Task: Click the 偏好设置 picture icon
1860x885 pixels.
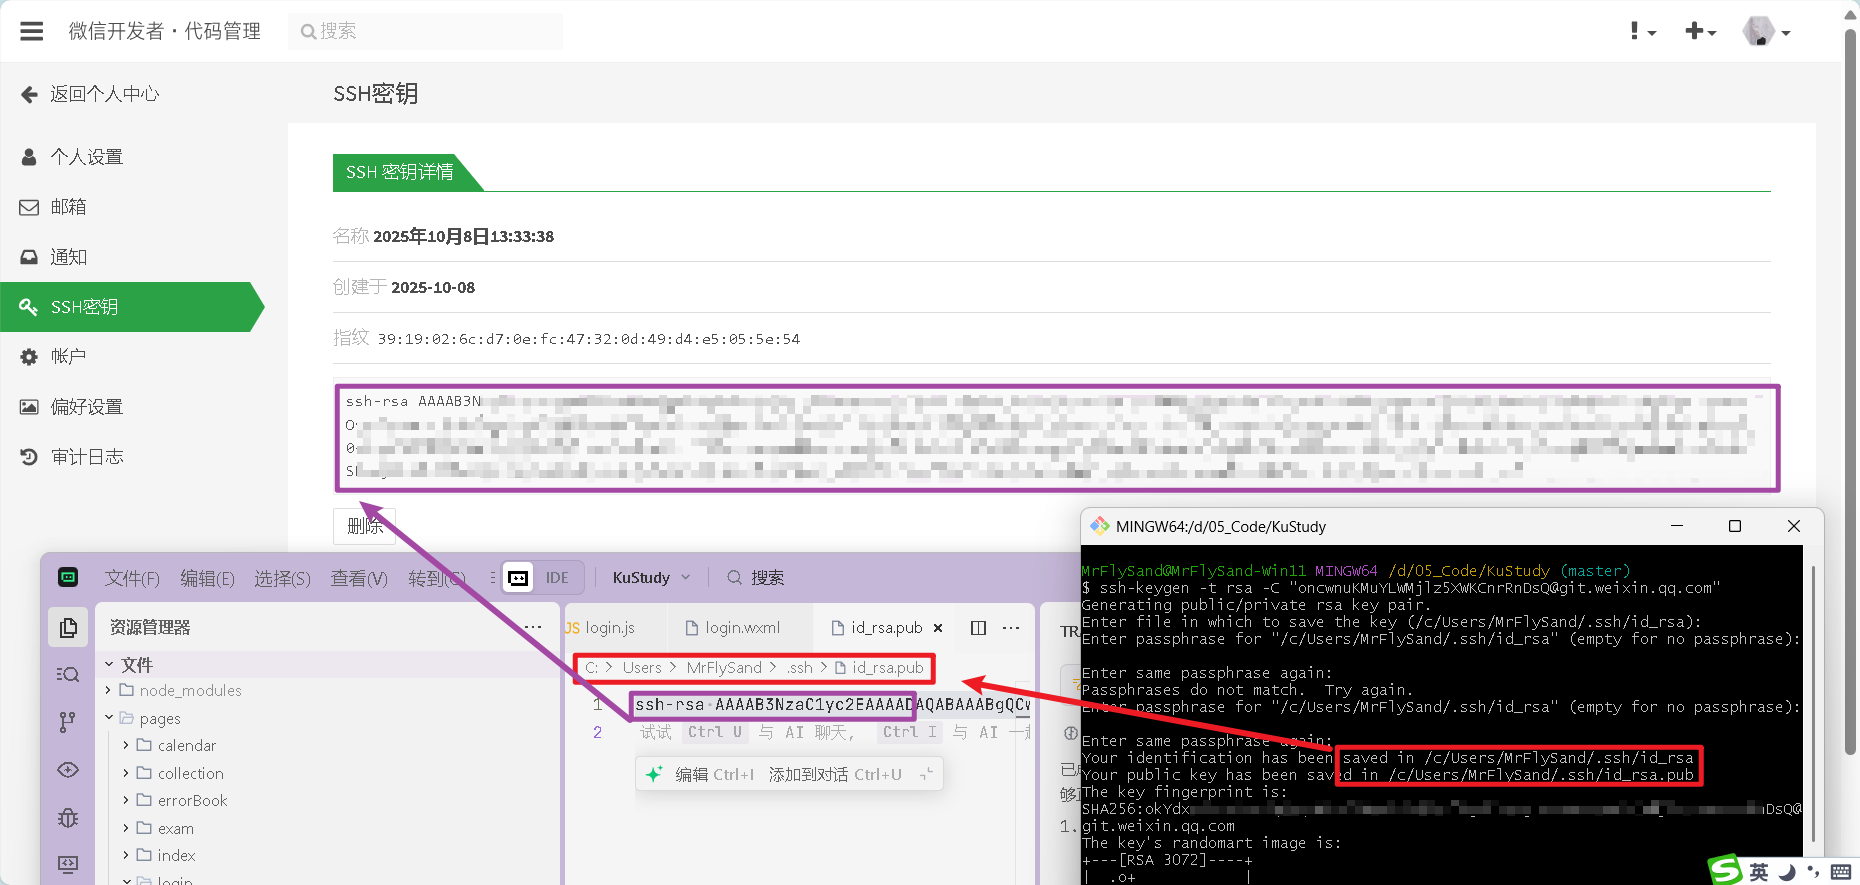Action: point(29,407)
